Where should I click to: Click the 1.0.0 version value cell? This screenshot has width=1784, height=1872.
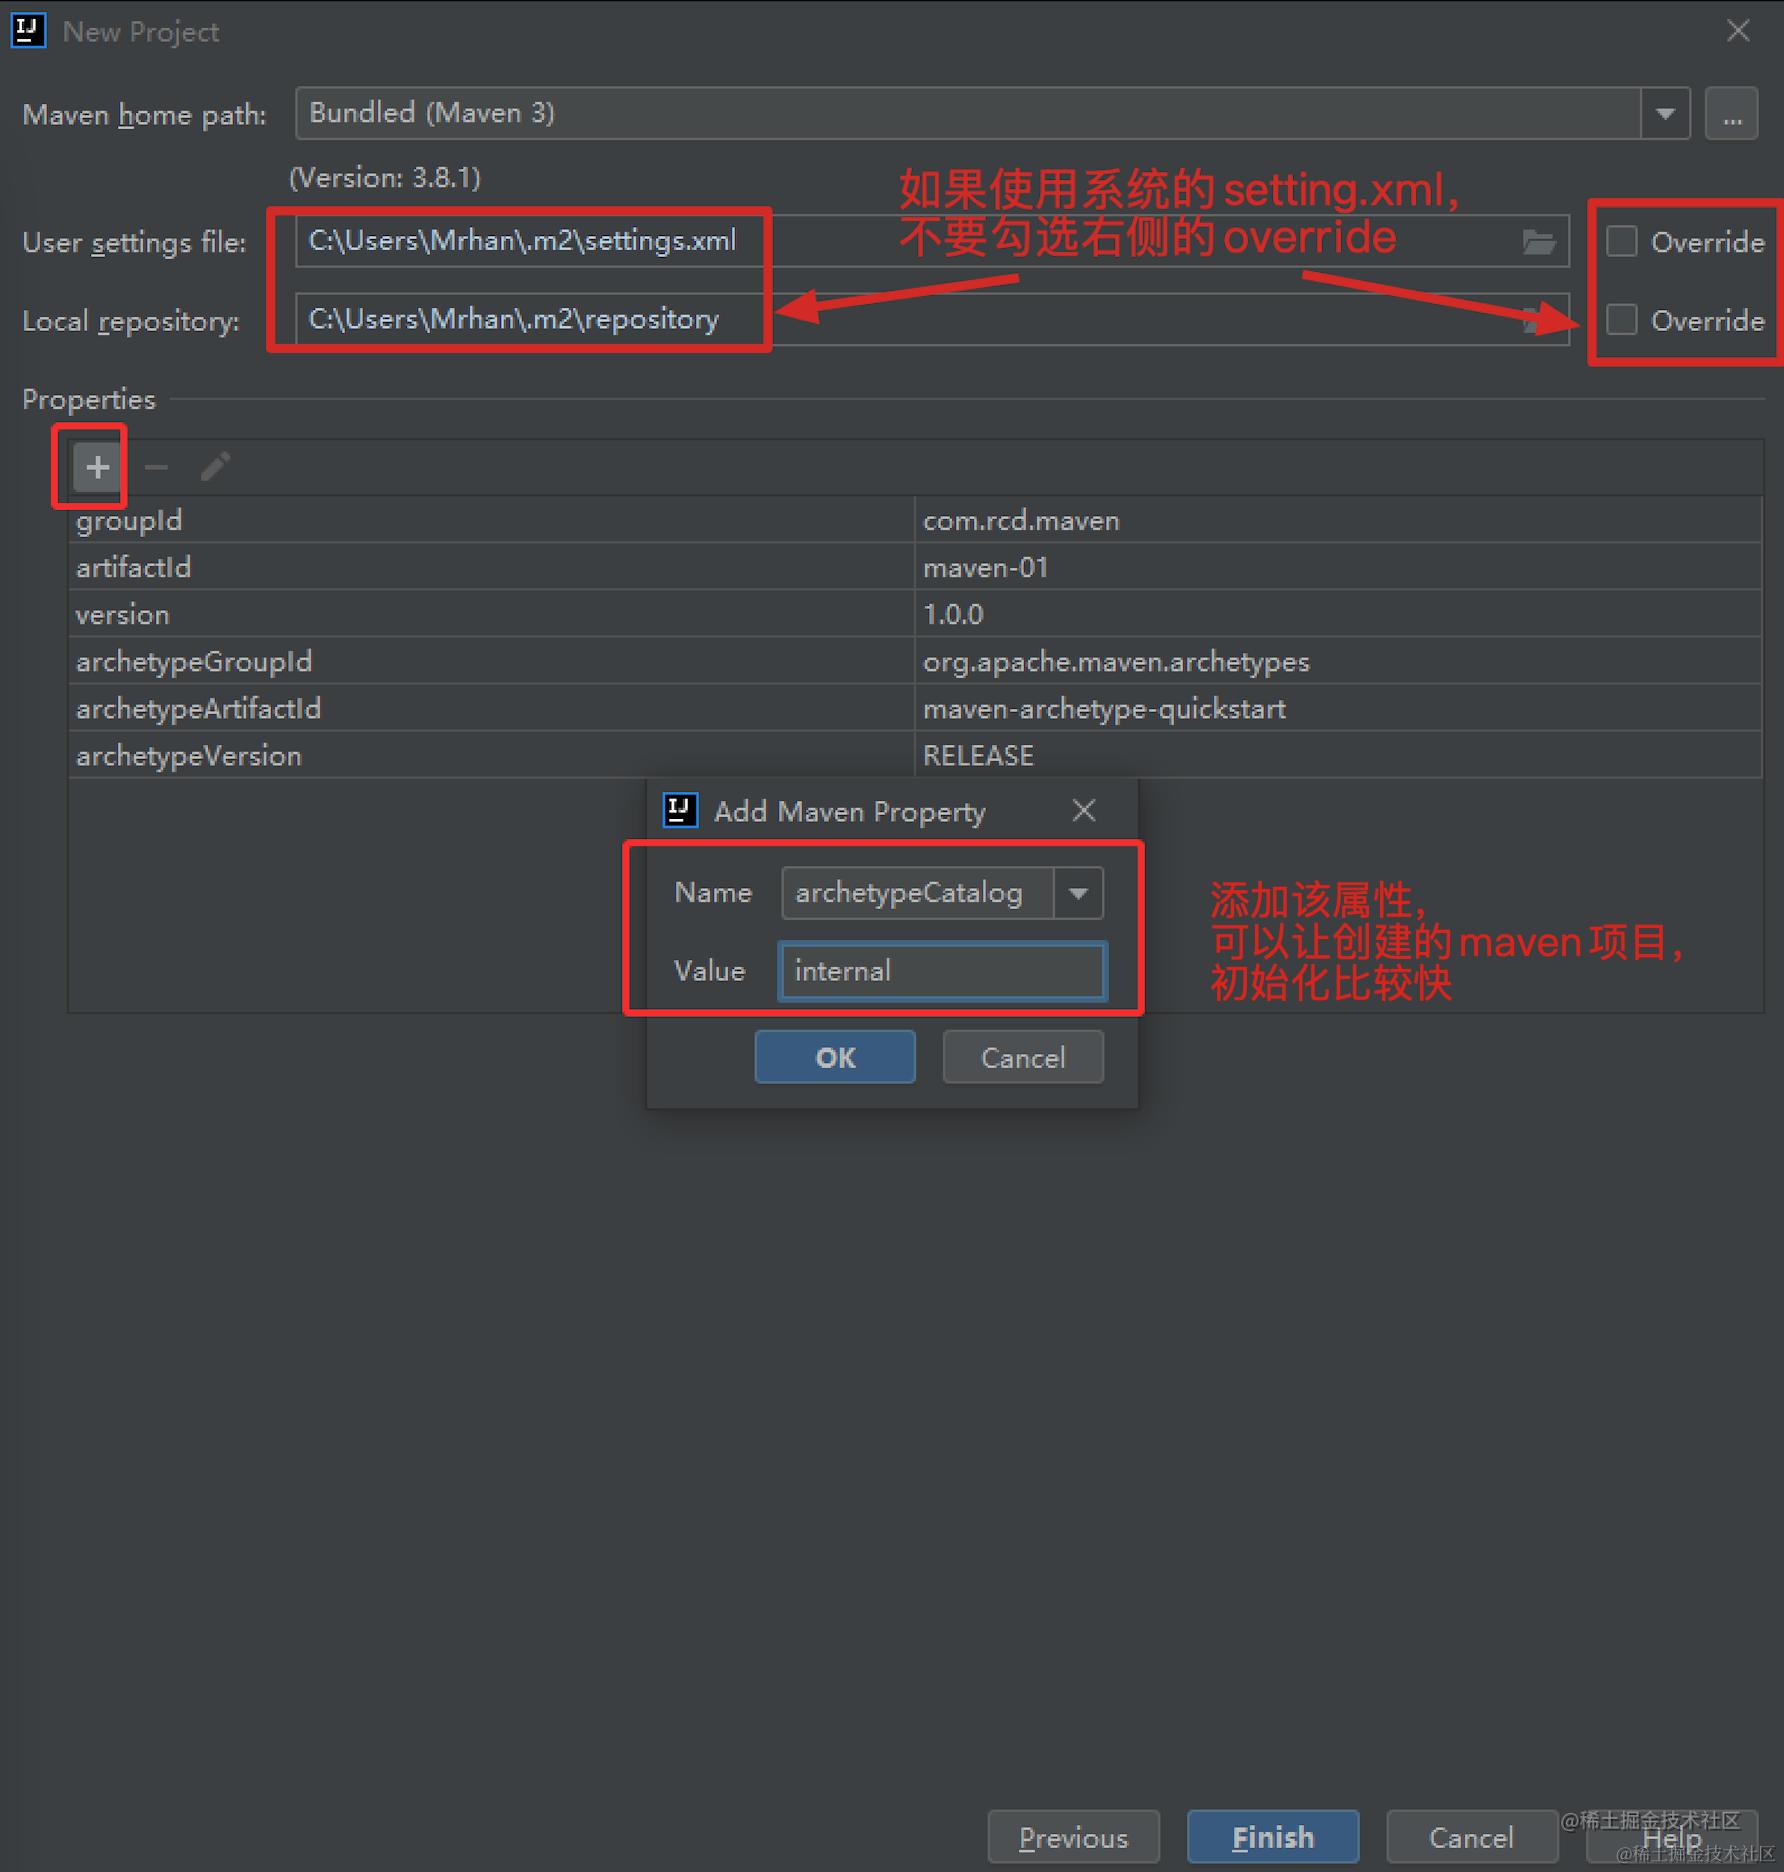1338,614
